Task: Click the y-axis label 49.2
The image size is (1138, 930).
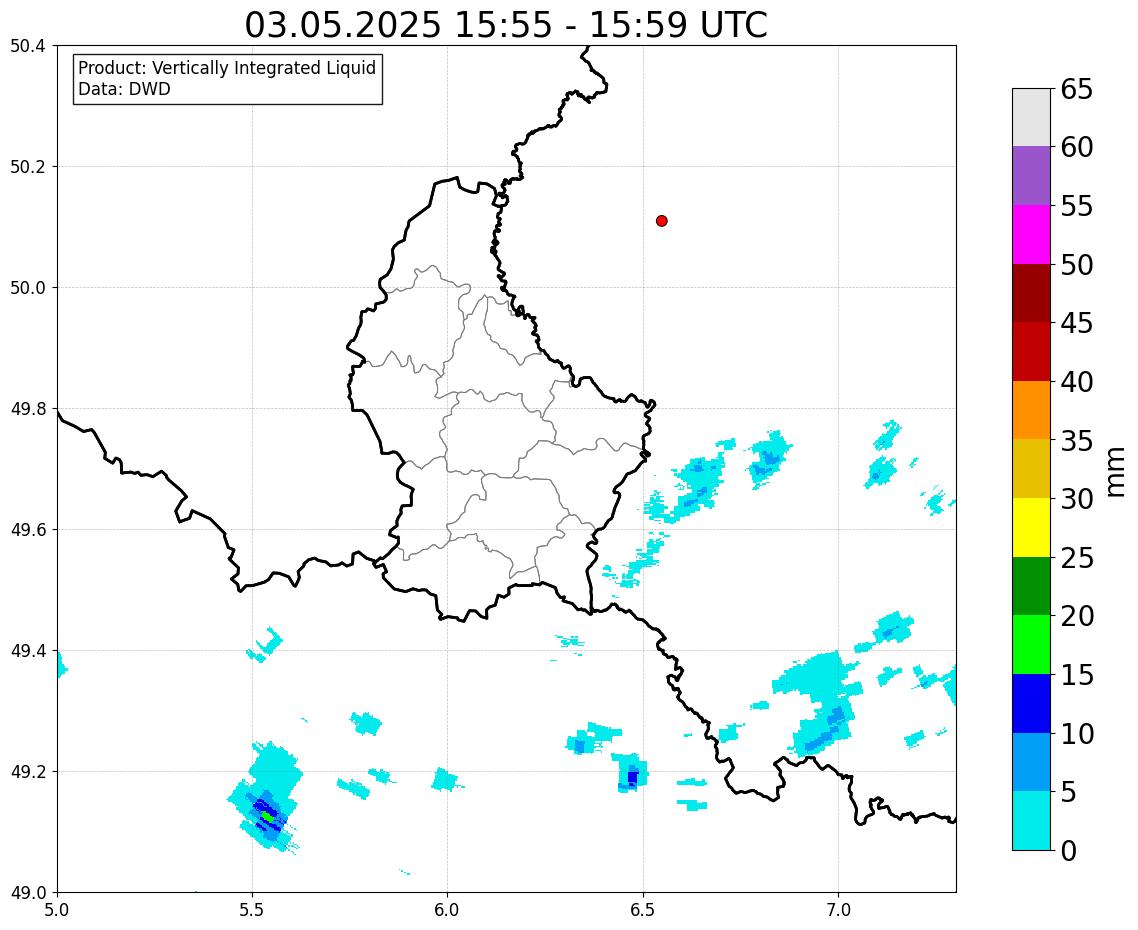Action: click(x=28, y=772)
